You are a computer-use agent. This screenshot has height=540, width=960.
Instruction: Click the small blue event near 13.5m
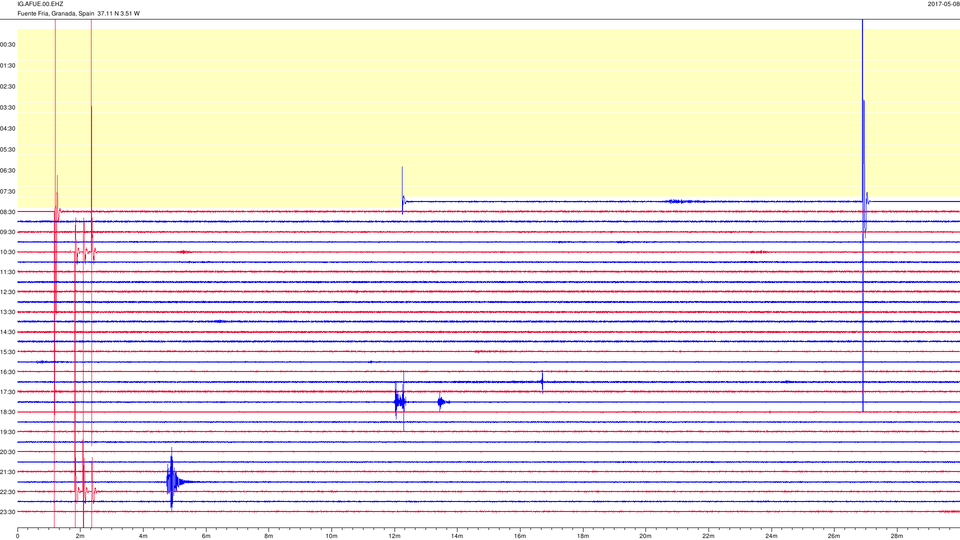point(442,402)
